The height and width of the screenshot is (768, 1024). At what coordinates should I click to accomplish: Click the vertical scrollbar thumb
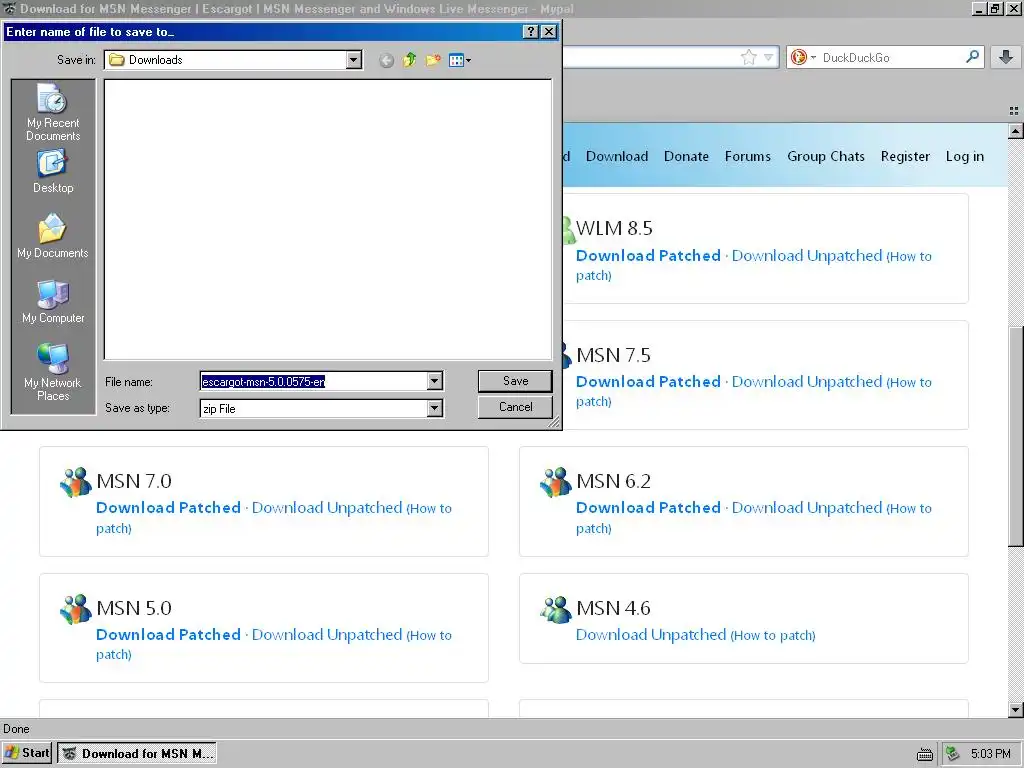coord(1015,436)
